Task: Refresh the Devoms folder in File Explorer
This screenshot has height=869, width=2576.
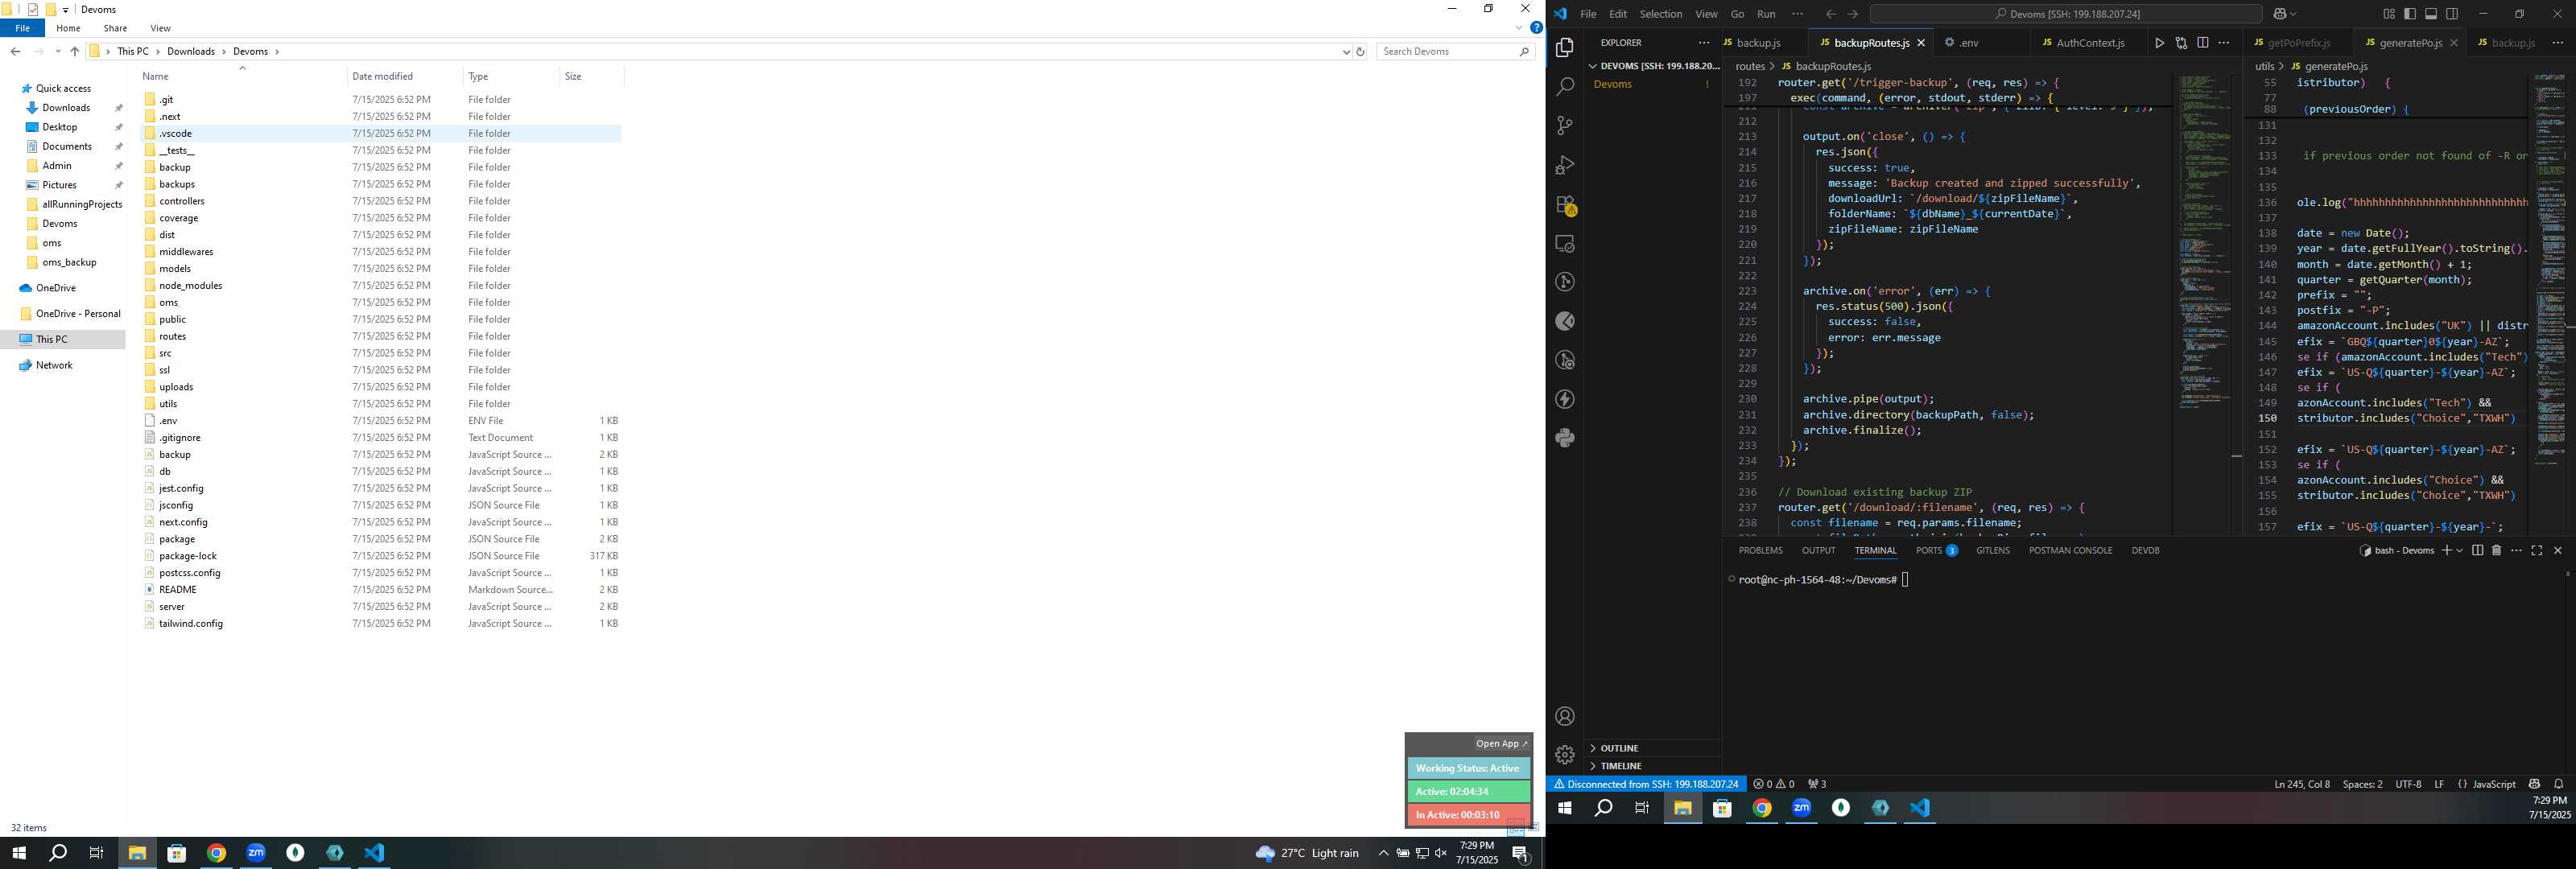Action: tap(1360, 52)
